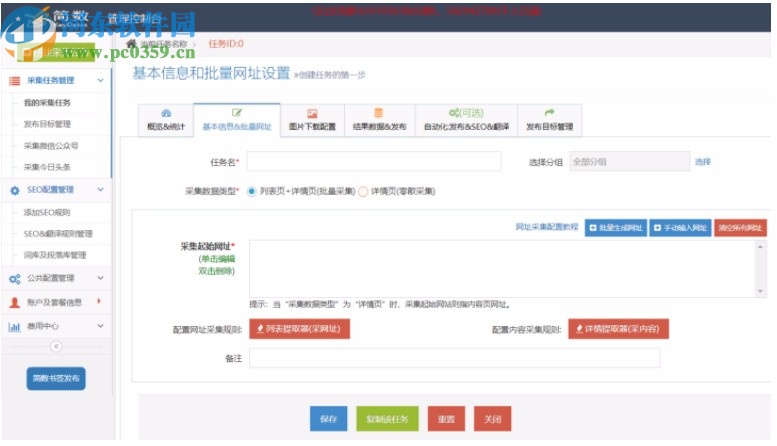
Task: Open the 基本信息&批量网址 tab
Action: [x=237, y=120]
